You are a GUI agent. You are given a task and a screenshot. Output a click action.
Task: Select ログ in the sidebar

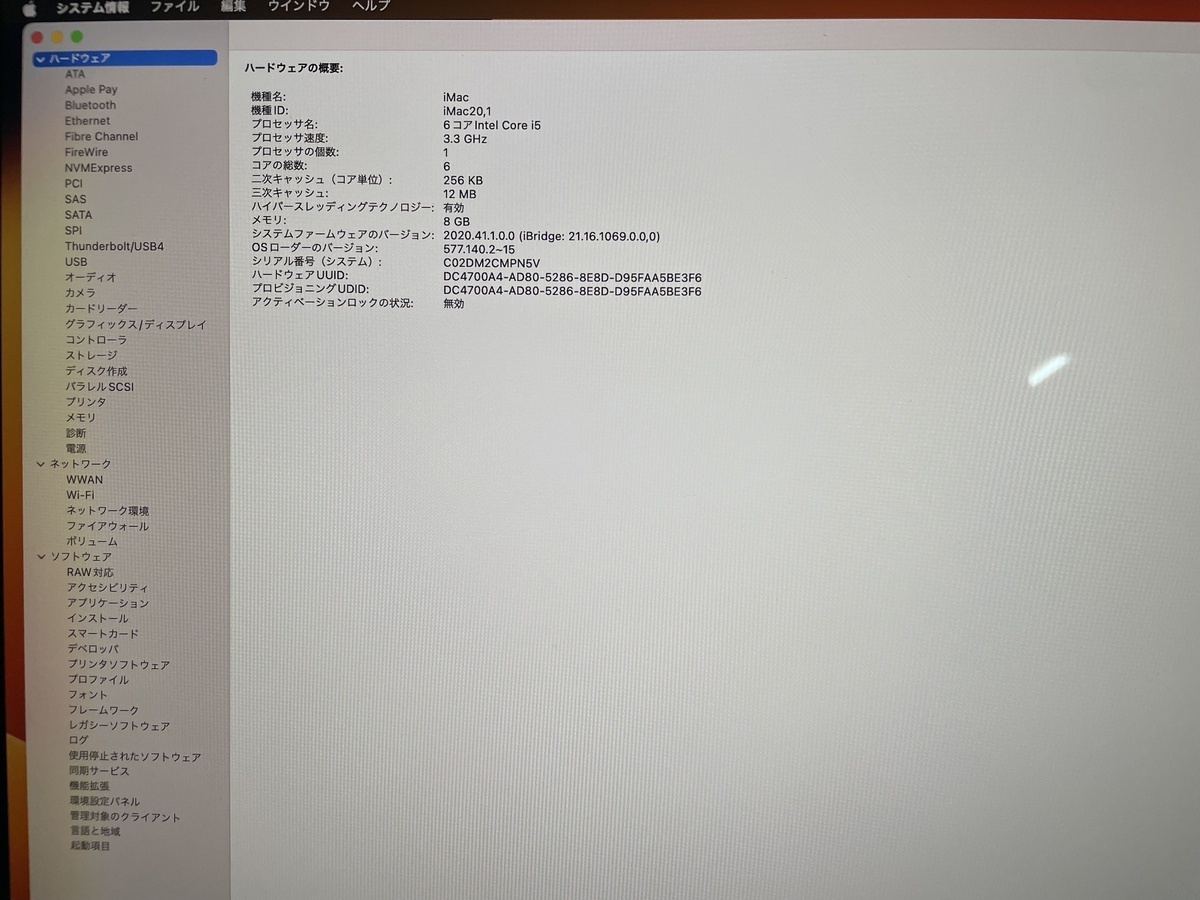click(78, 741)
